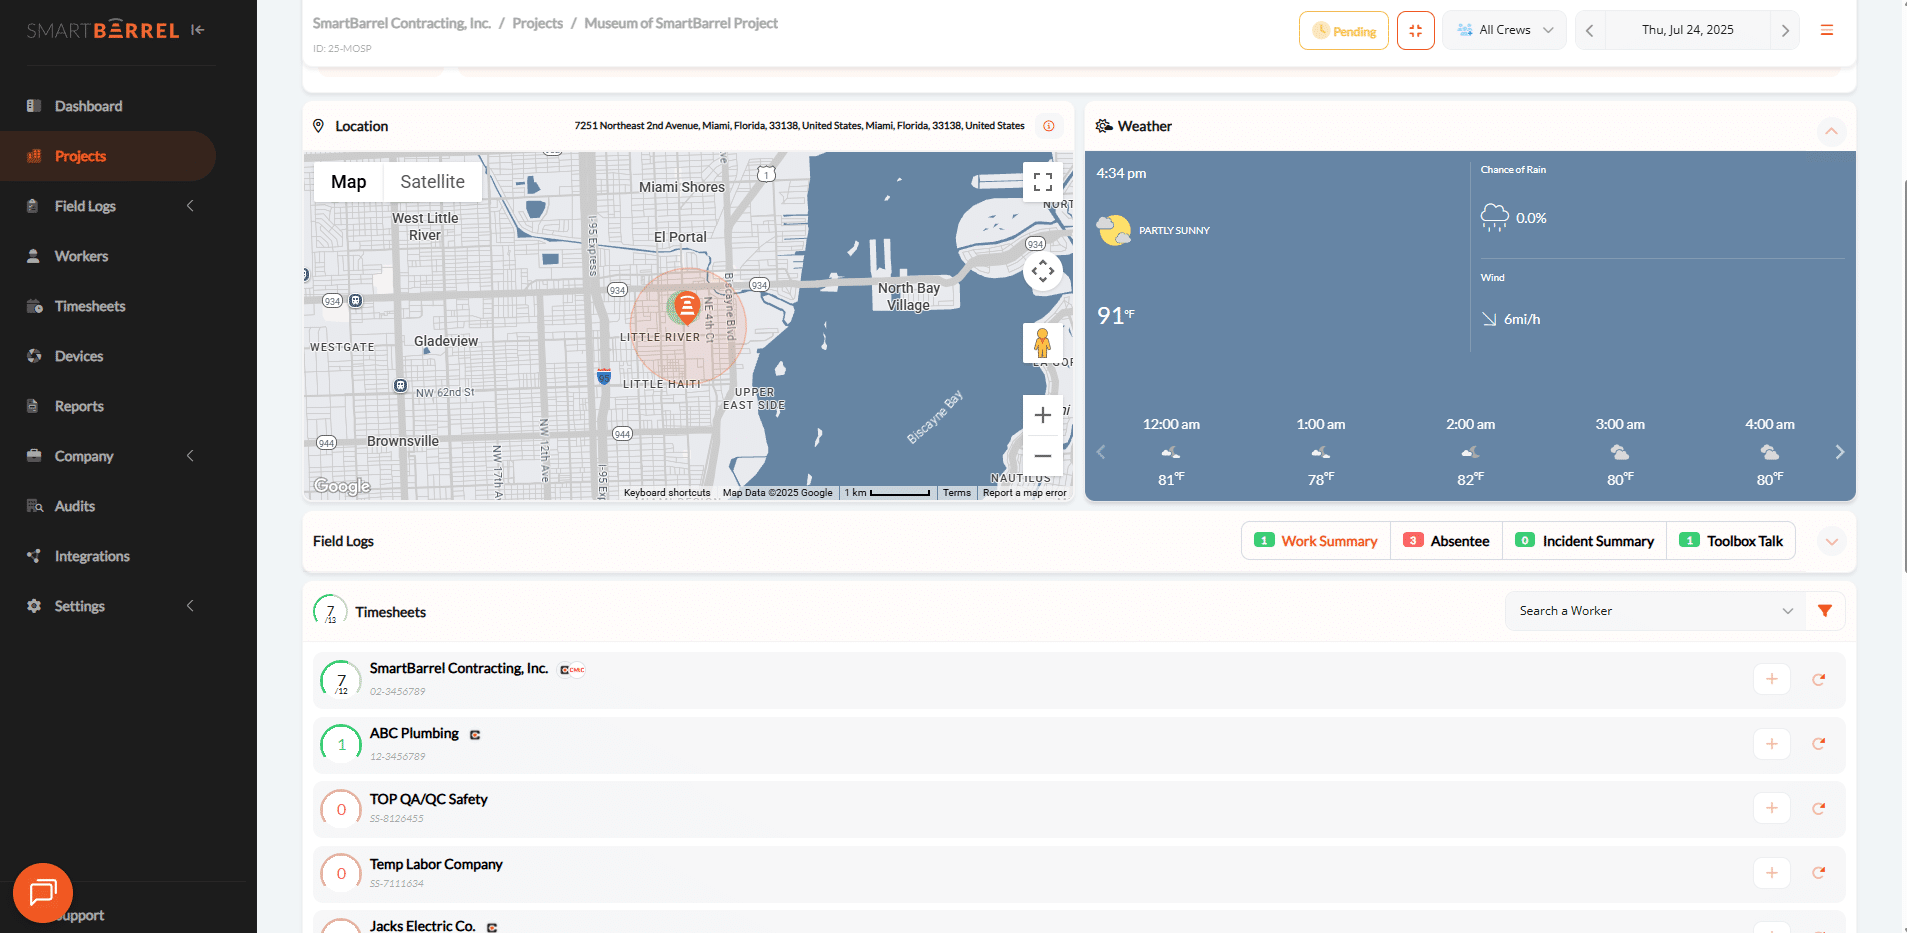Open Work Summary field logs

tap(1316, 541)
